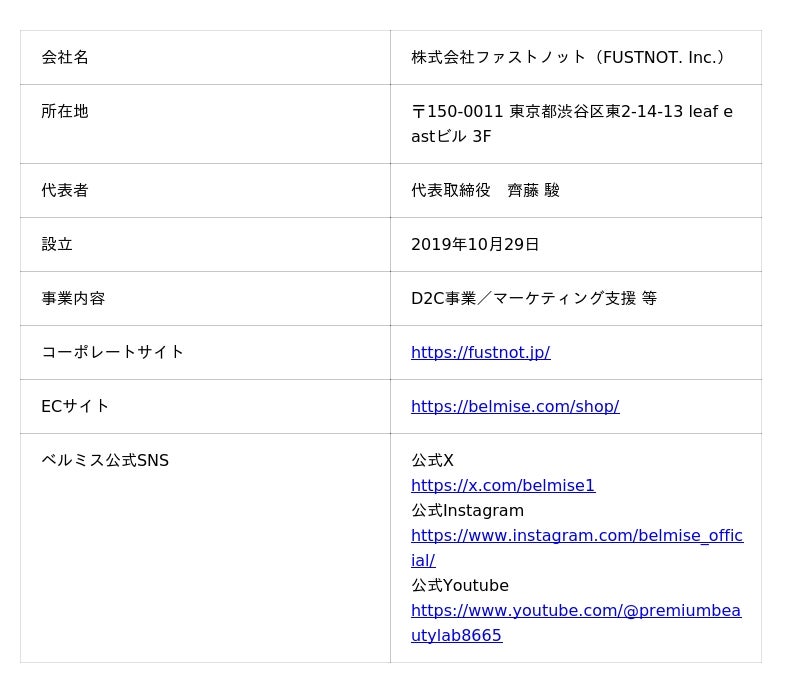Click the 会社名 label cell
Screen dimensions: 800x693
(x=65, y=57)
